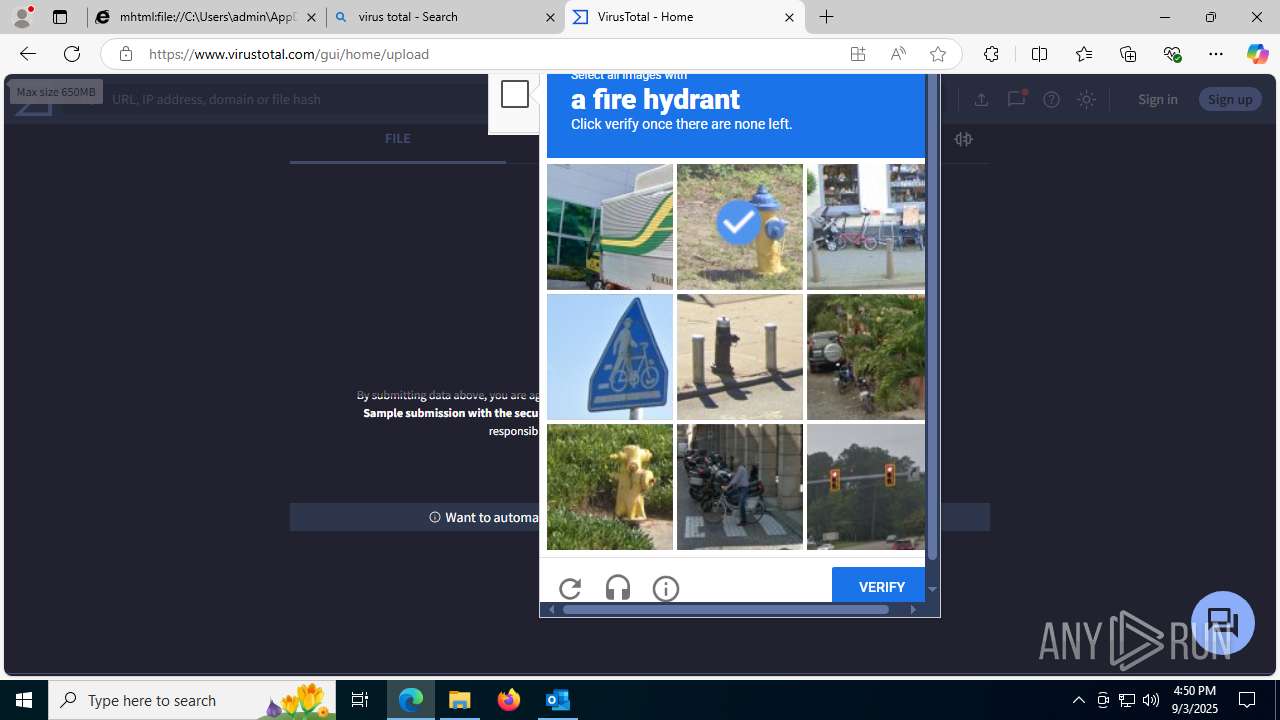This screenshot has height=720, width=1280.
Task: Click the compress icon near tabs row
Action: pyautogui.click(x=963, y=139)
